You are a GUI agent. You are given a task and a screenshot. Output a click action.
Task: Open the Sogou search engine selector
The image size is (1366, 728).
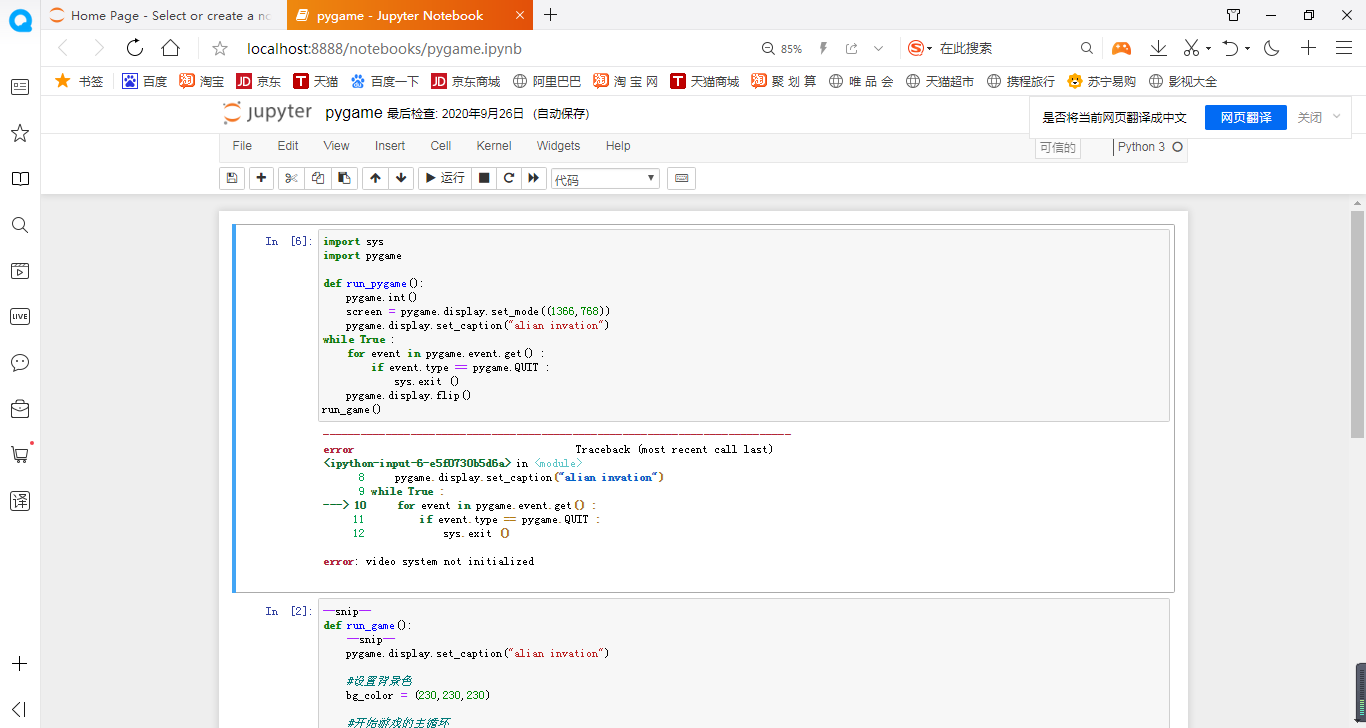click(x=920, y=48)
